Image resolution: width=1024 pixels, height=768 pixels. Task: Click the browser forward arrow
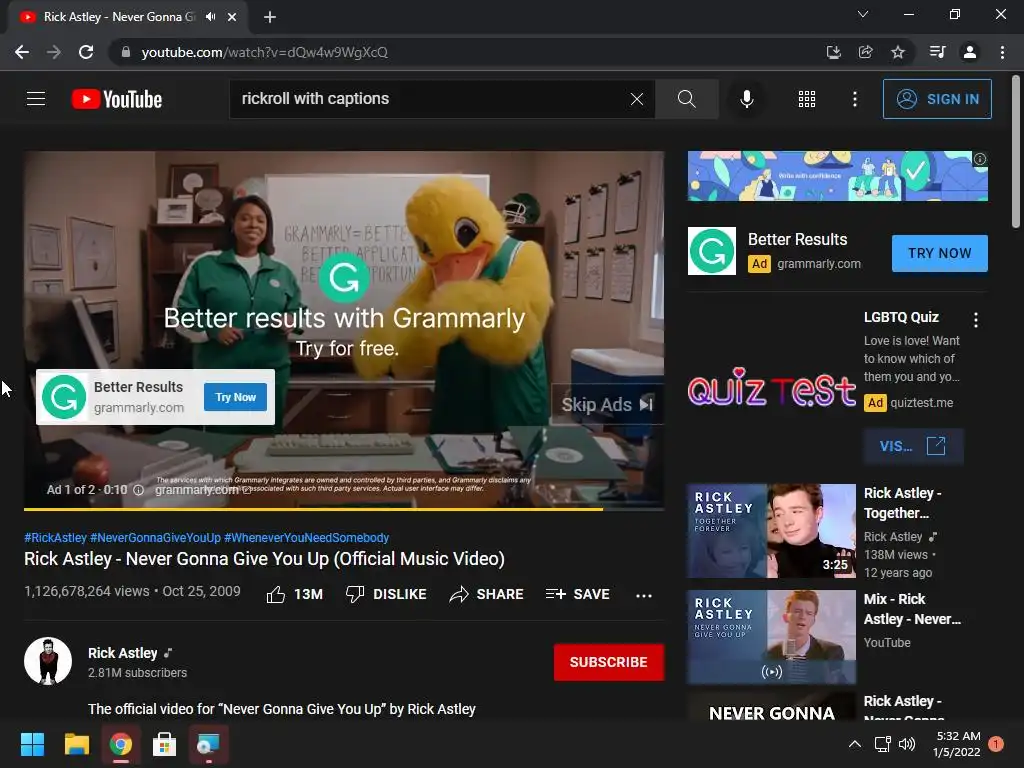[54, 52]
